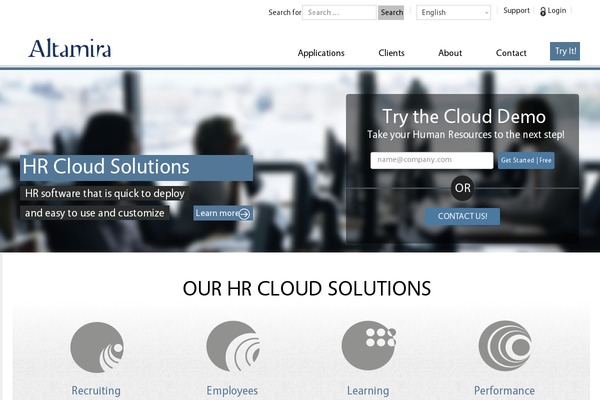600x400 pixels.
Task: Click the Get Started | Free button
Action: pos(526,160)
